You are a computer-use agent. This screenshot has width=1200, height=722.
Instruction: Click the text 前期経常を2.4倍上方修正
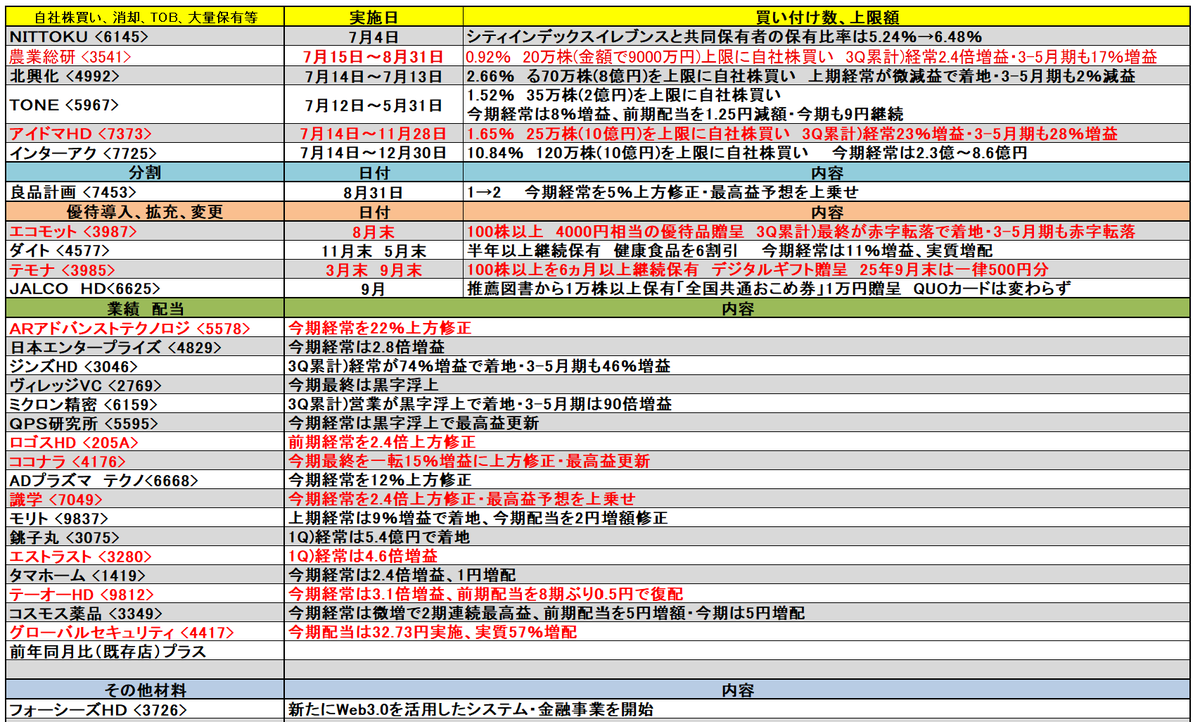point(382,442)
